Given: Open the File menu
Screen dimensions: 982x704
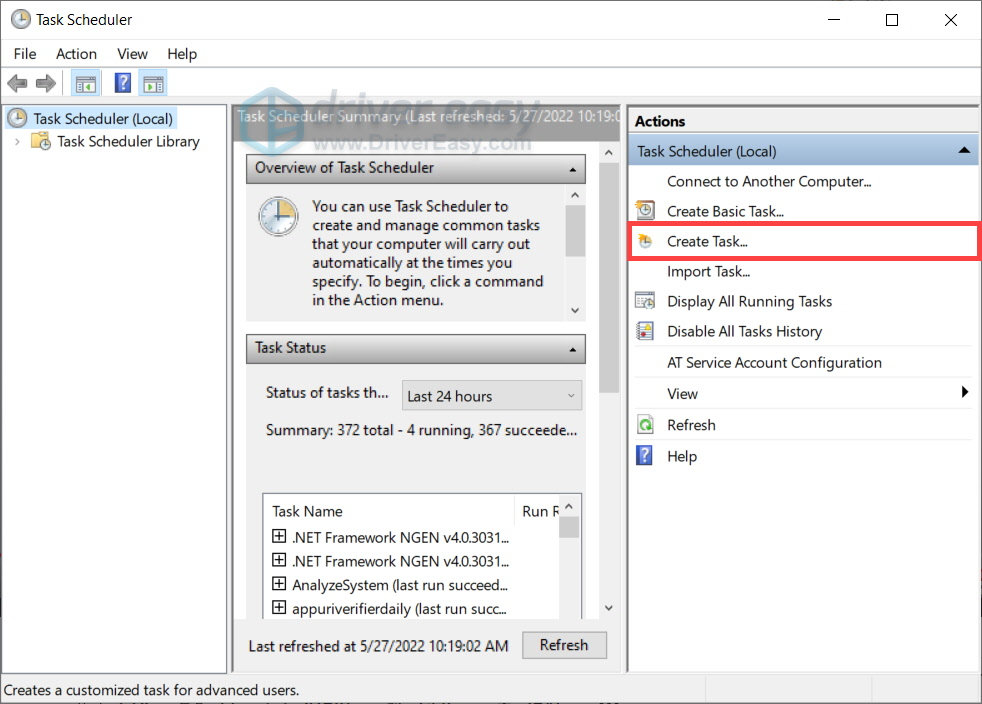Looking at the screenshot, I should click(24, 54).
